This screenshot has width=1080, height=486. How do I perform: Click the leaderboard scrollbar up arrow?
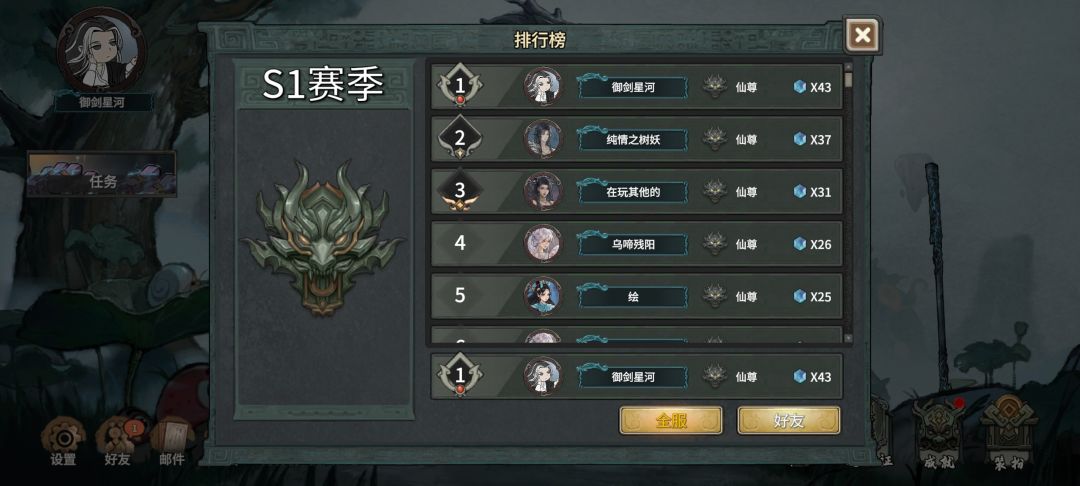tap(848, 67)
